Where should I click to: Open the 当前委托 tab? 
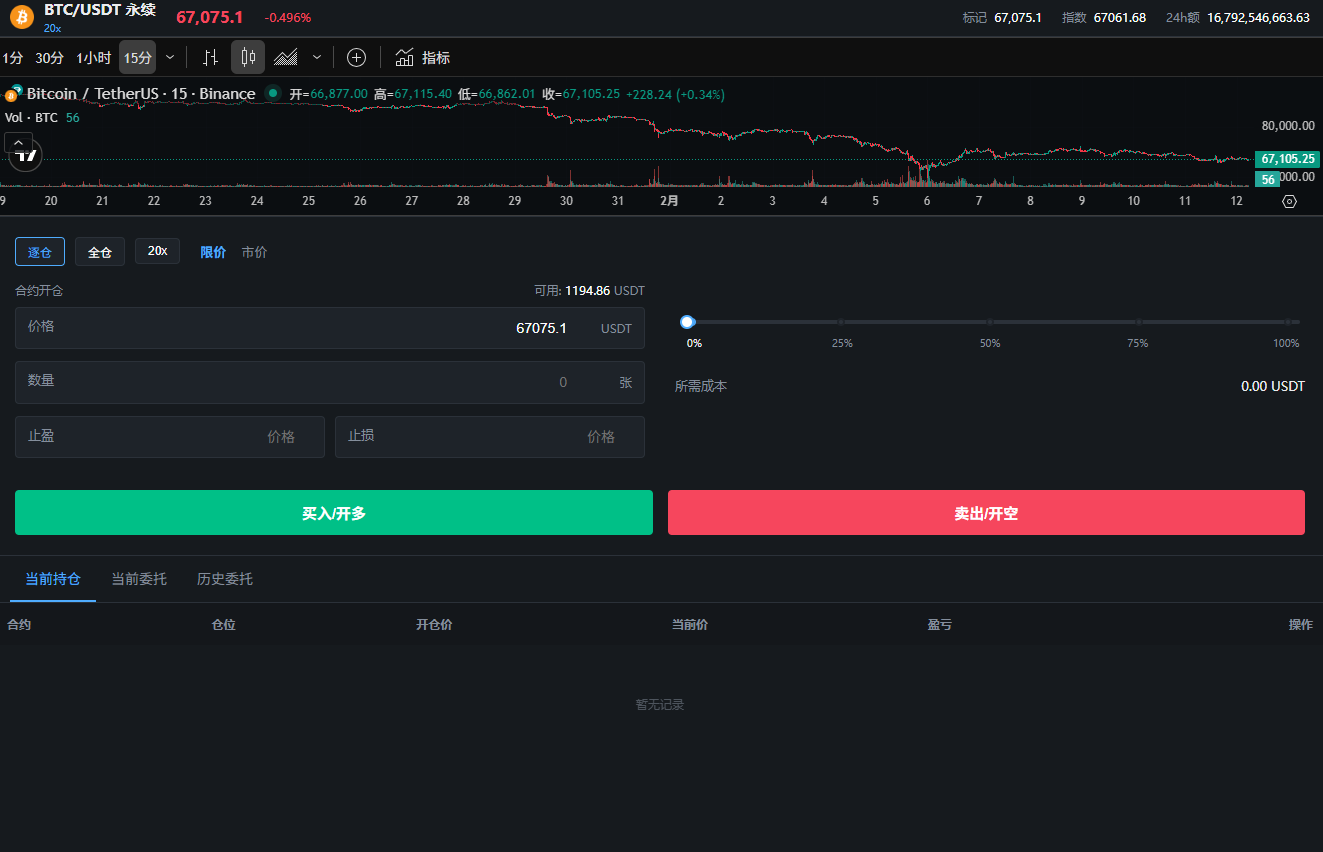[x=139, y=579]
